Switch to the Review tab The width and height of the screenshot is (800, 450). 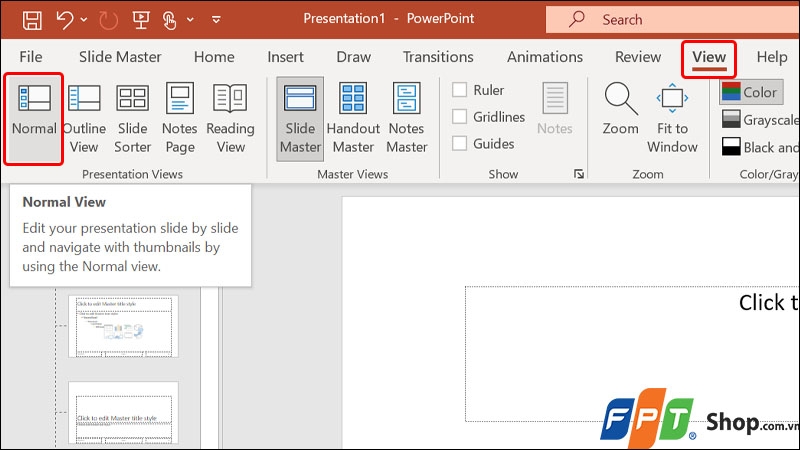tap(638, 57)
